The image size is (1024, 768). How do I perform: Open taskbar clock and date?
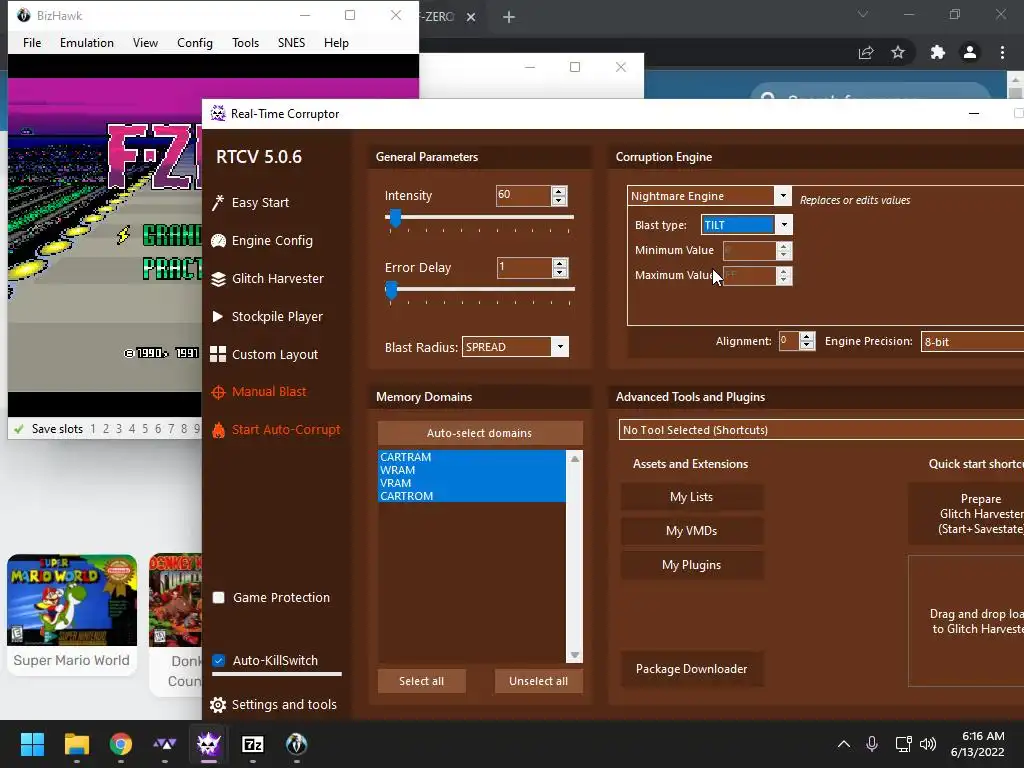point(978,744)
